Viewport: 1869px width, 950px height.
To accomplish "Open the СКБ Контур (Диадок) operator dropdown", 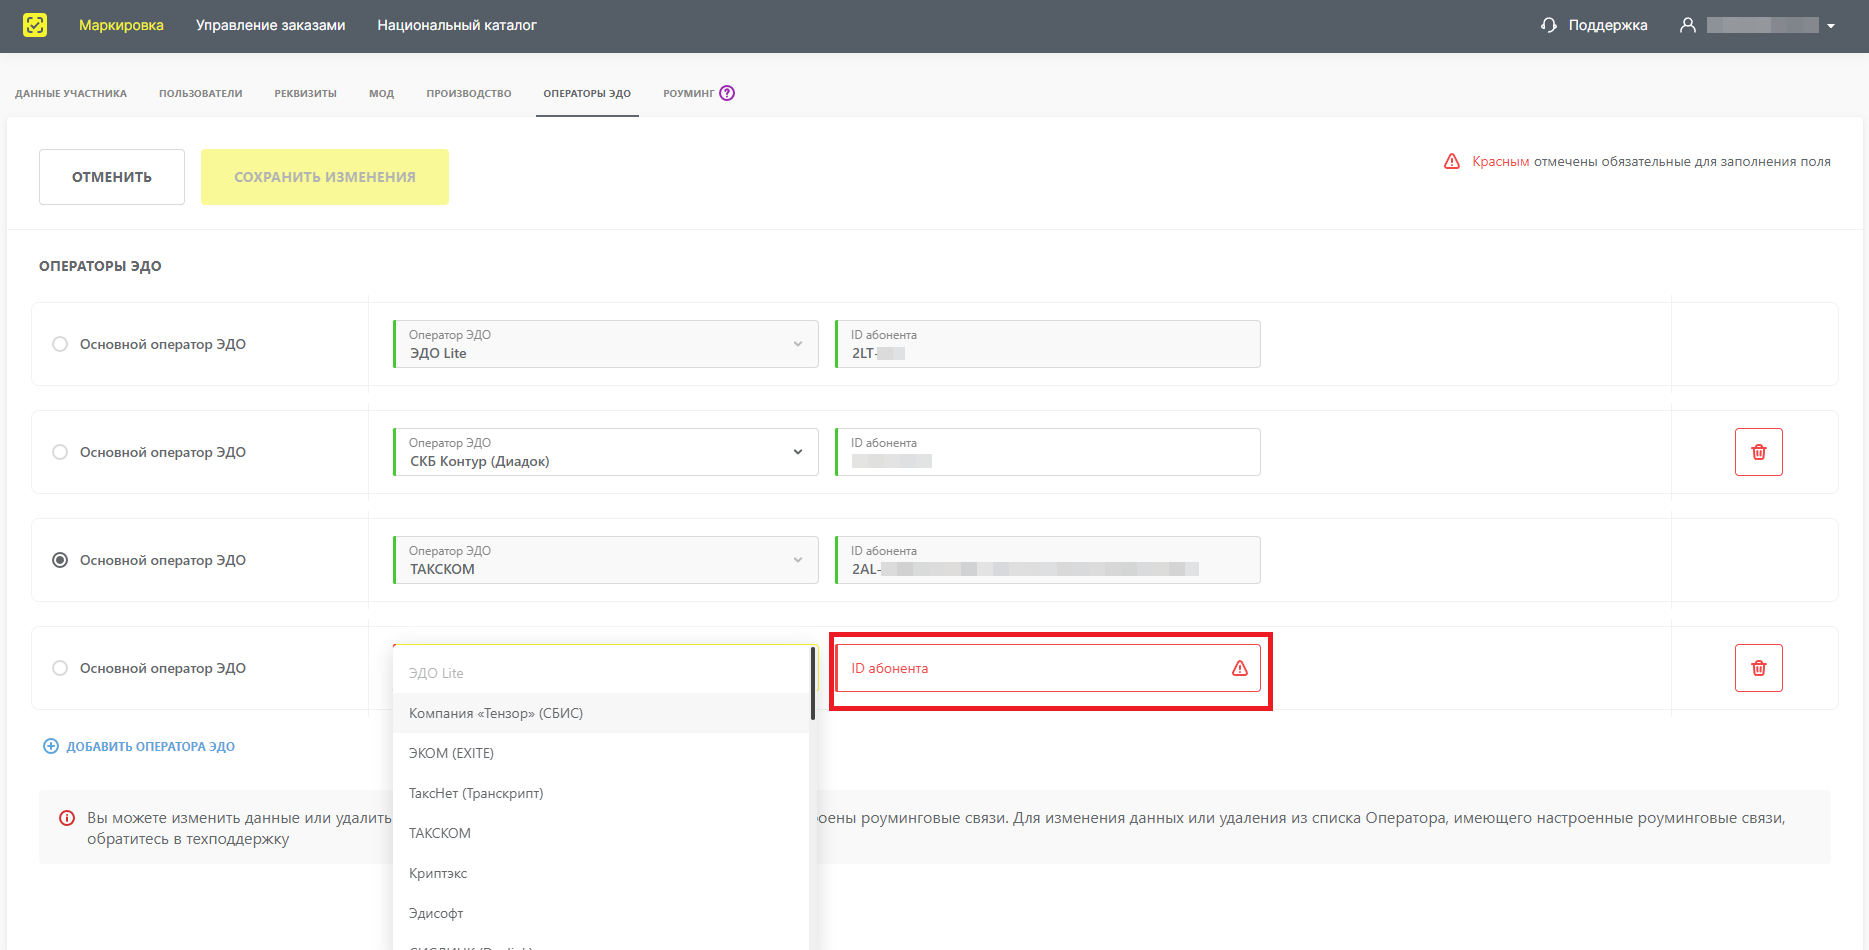I will [606, 452].
